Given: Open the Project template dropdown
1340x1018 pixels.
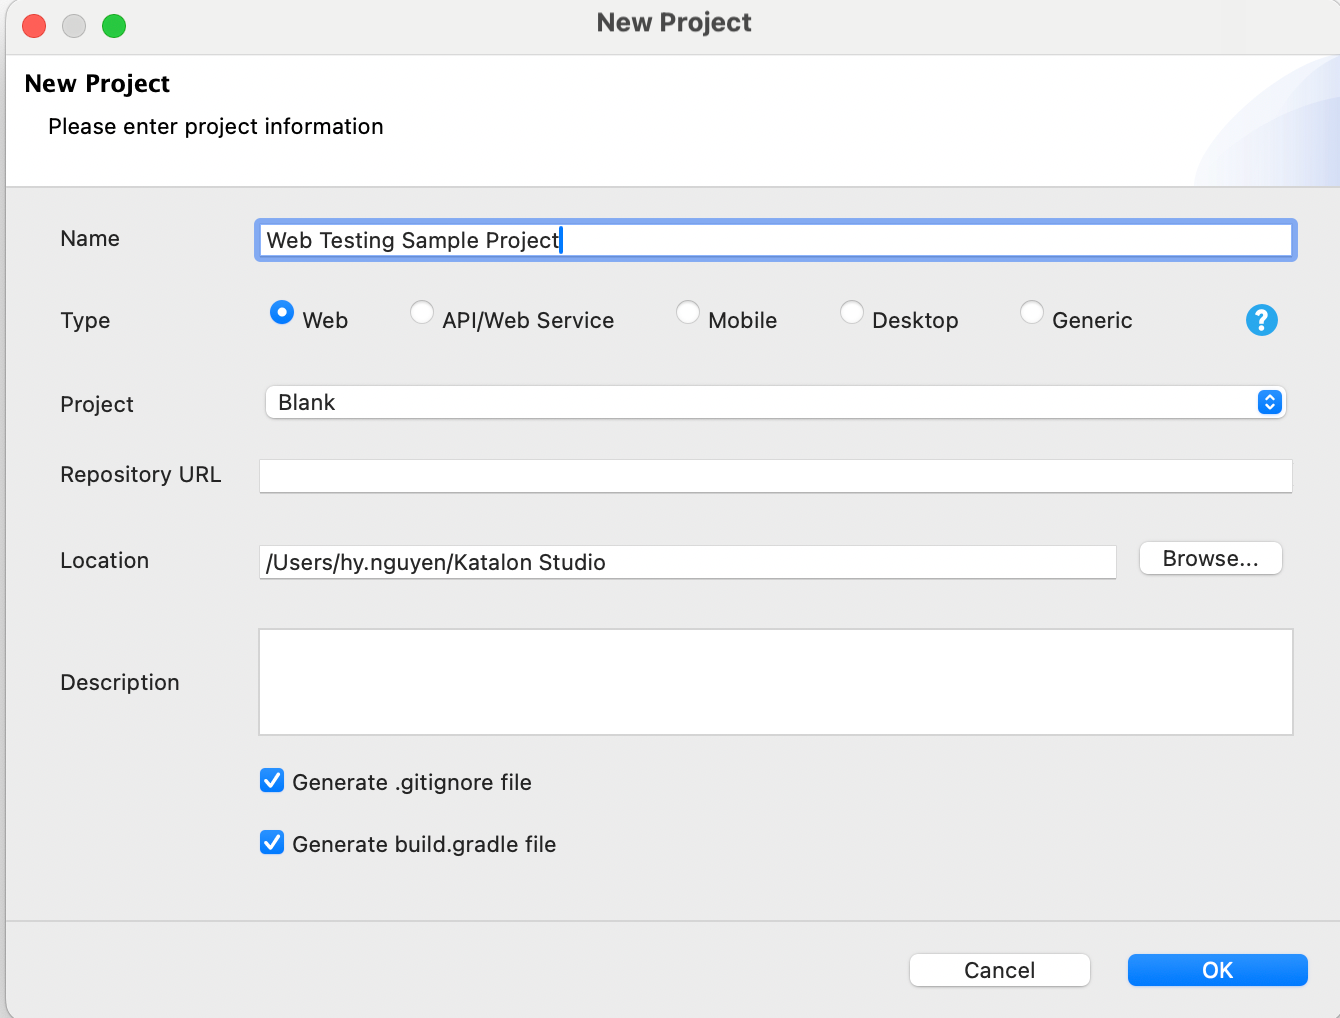Looking at the screenshot, I should pos(775,402).
